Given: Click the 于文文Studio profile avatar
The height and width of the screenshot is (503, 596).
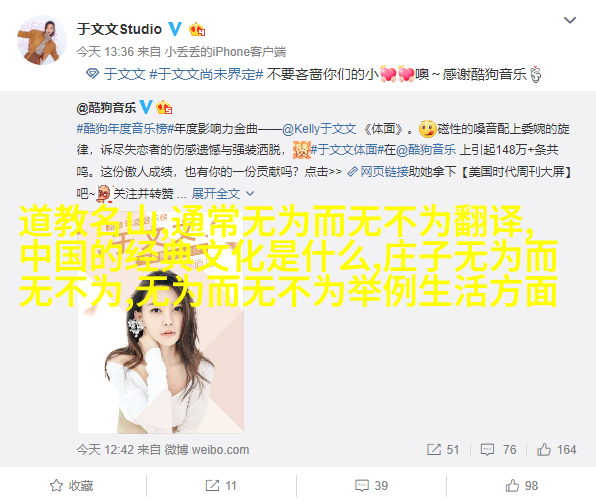Looking at the screenshot, I should pos(42,40).
